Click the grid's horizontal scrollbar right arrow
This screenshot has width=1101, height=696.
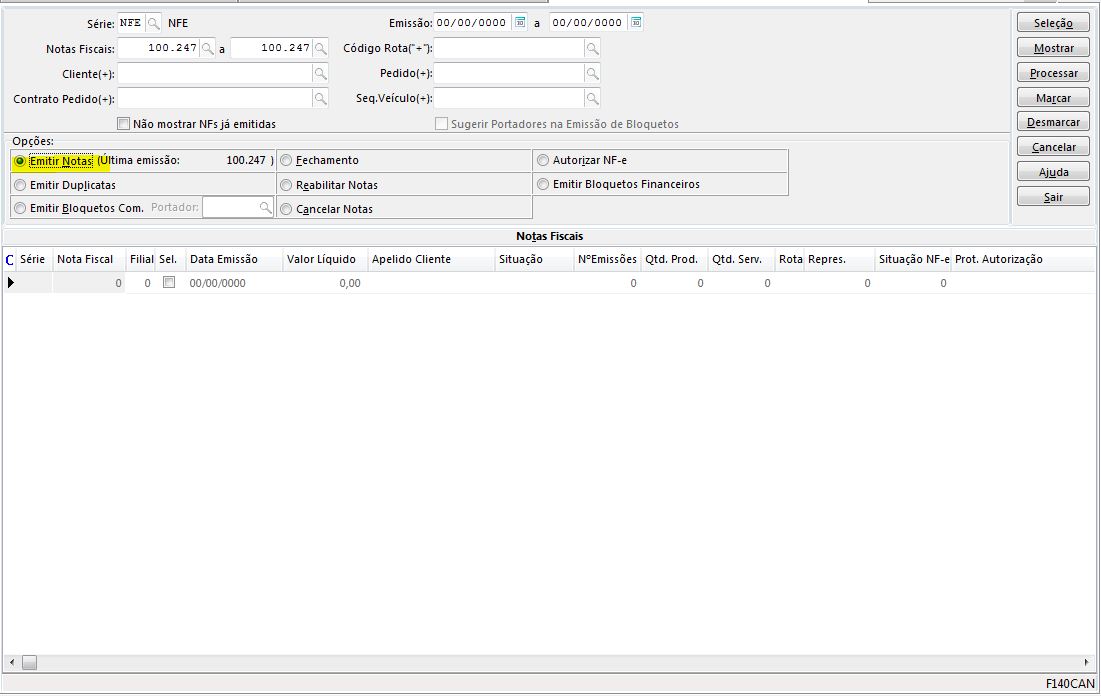(1087, 662)
